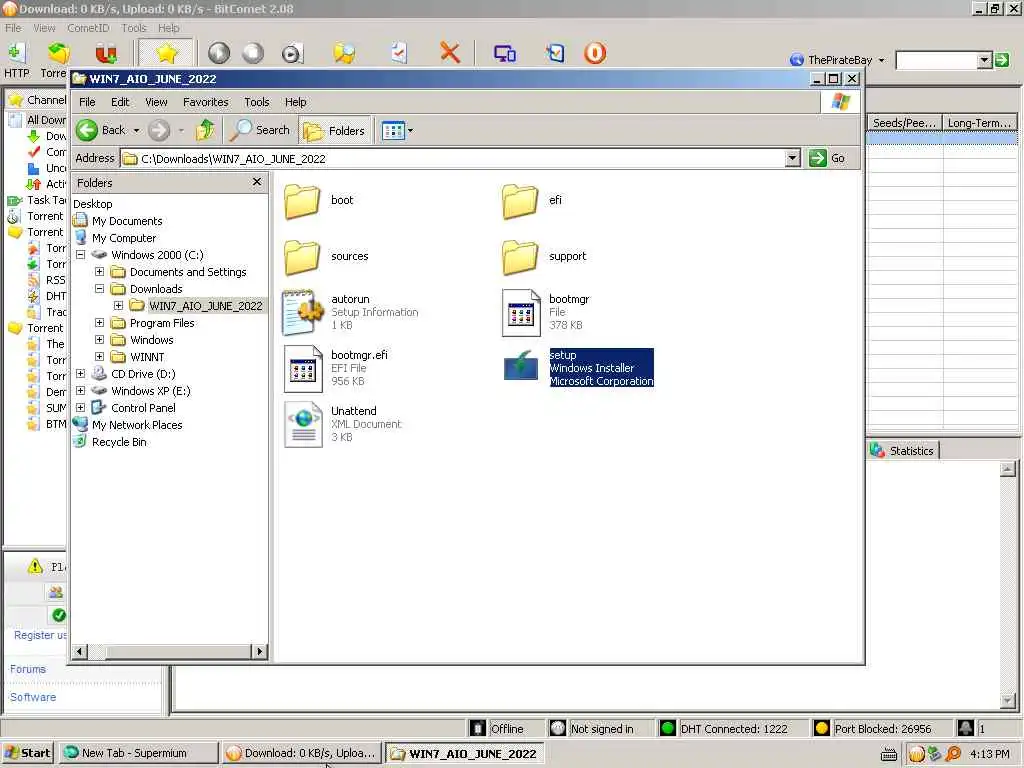Click the stop task icon in BitComet toolbar
Screen dimensions: 1024x768
click(253, 54)
